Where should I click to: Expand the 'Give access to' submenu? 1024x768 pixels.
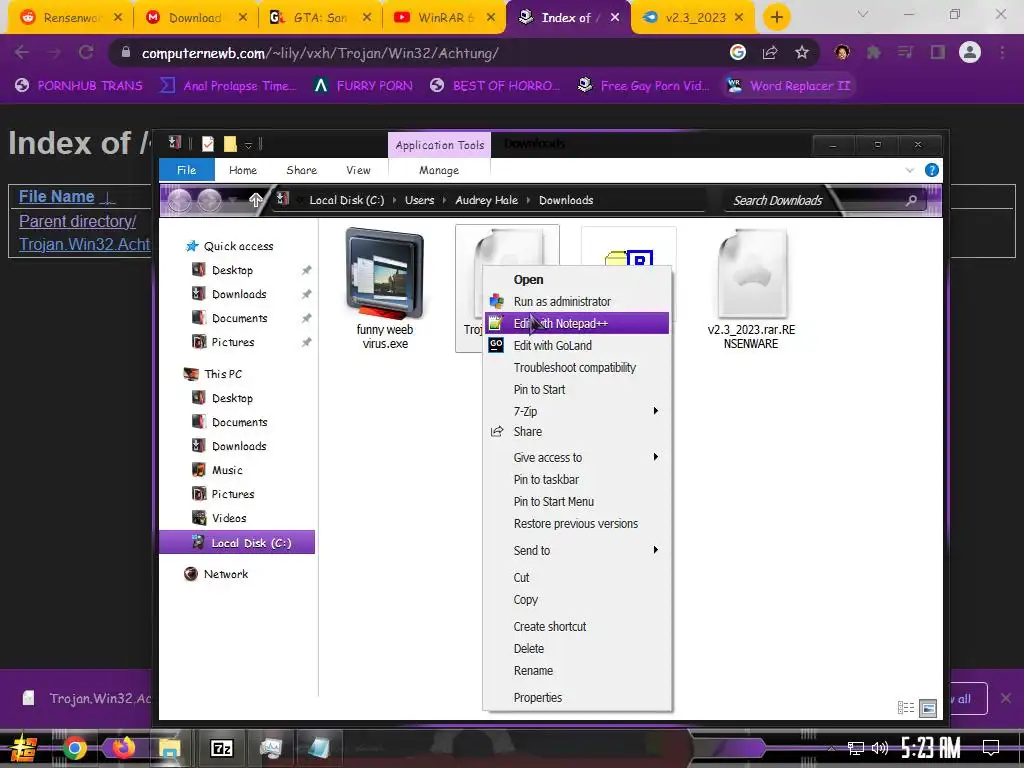[x=577, y=457]
